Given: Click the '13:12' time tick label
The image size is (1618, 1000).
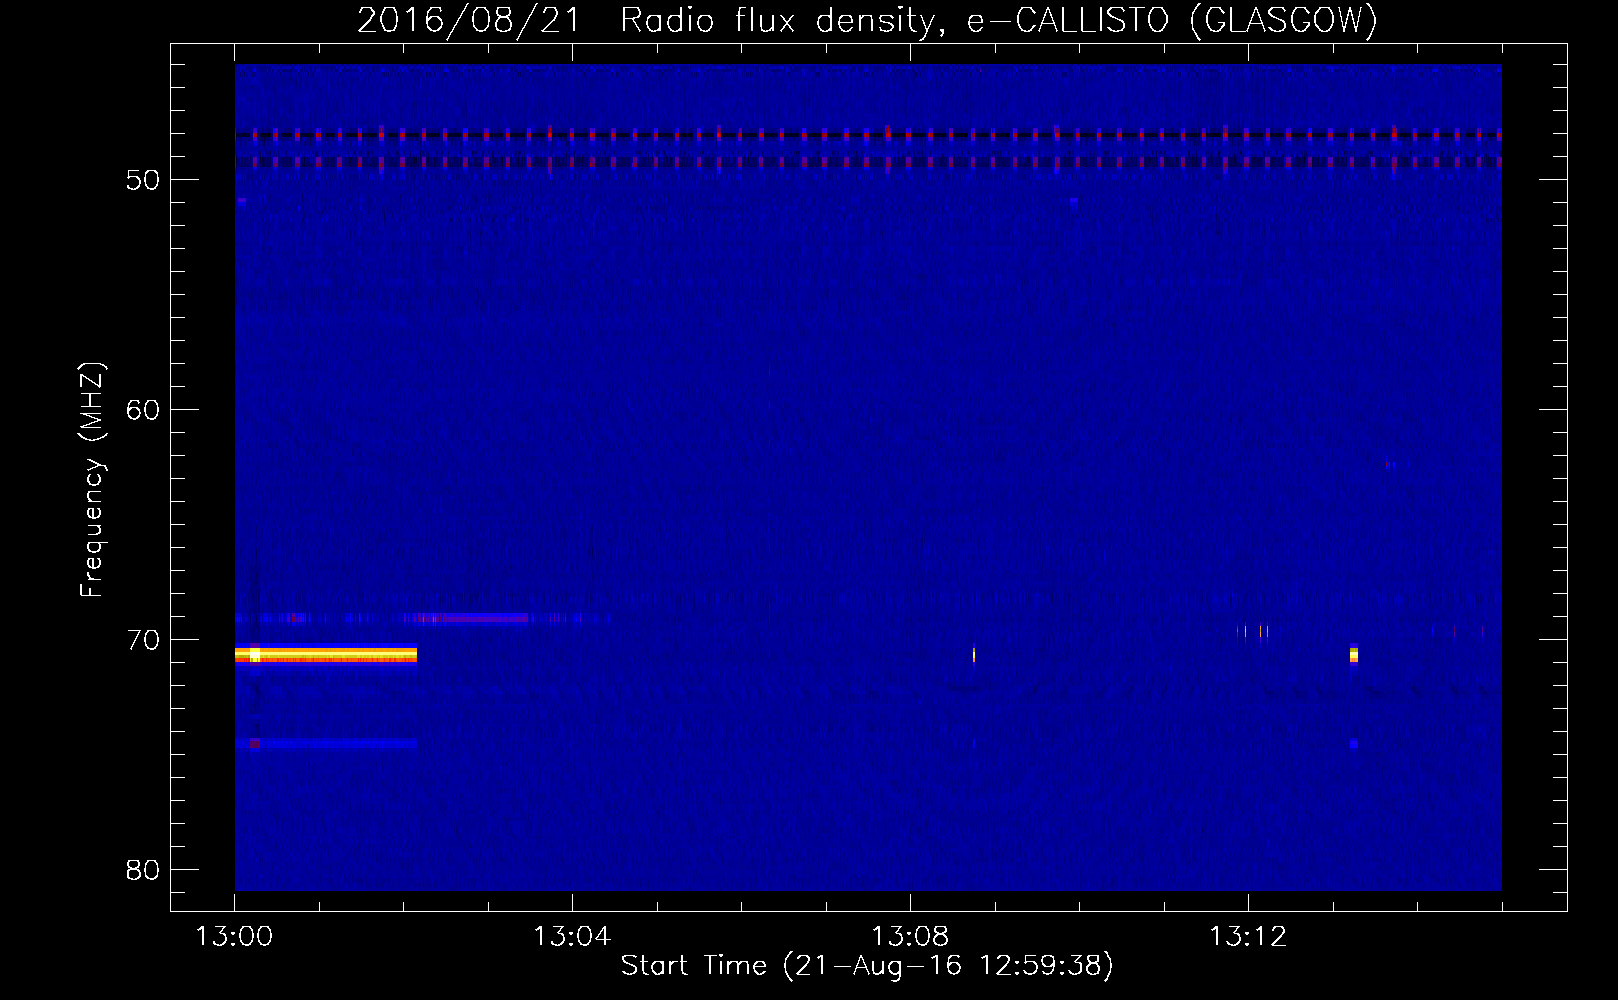Looking at the screenshot, I should 1248,937.
